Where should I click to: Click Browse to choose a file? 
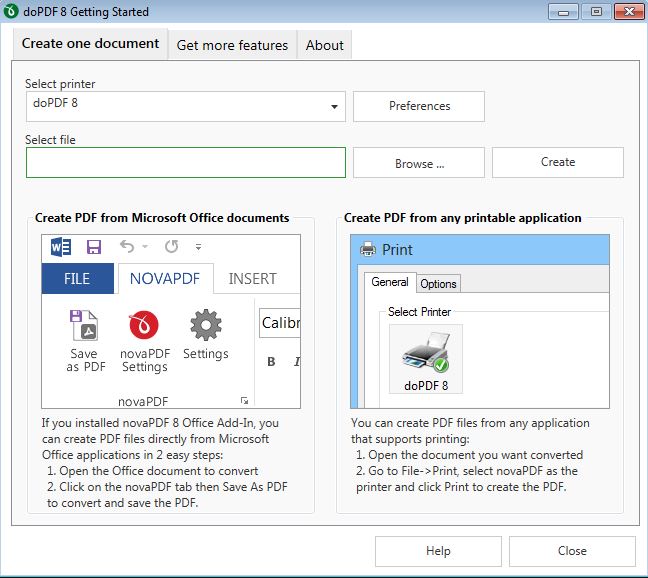click(418, 163)
